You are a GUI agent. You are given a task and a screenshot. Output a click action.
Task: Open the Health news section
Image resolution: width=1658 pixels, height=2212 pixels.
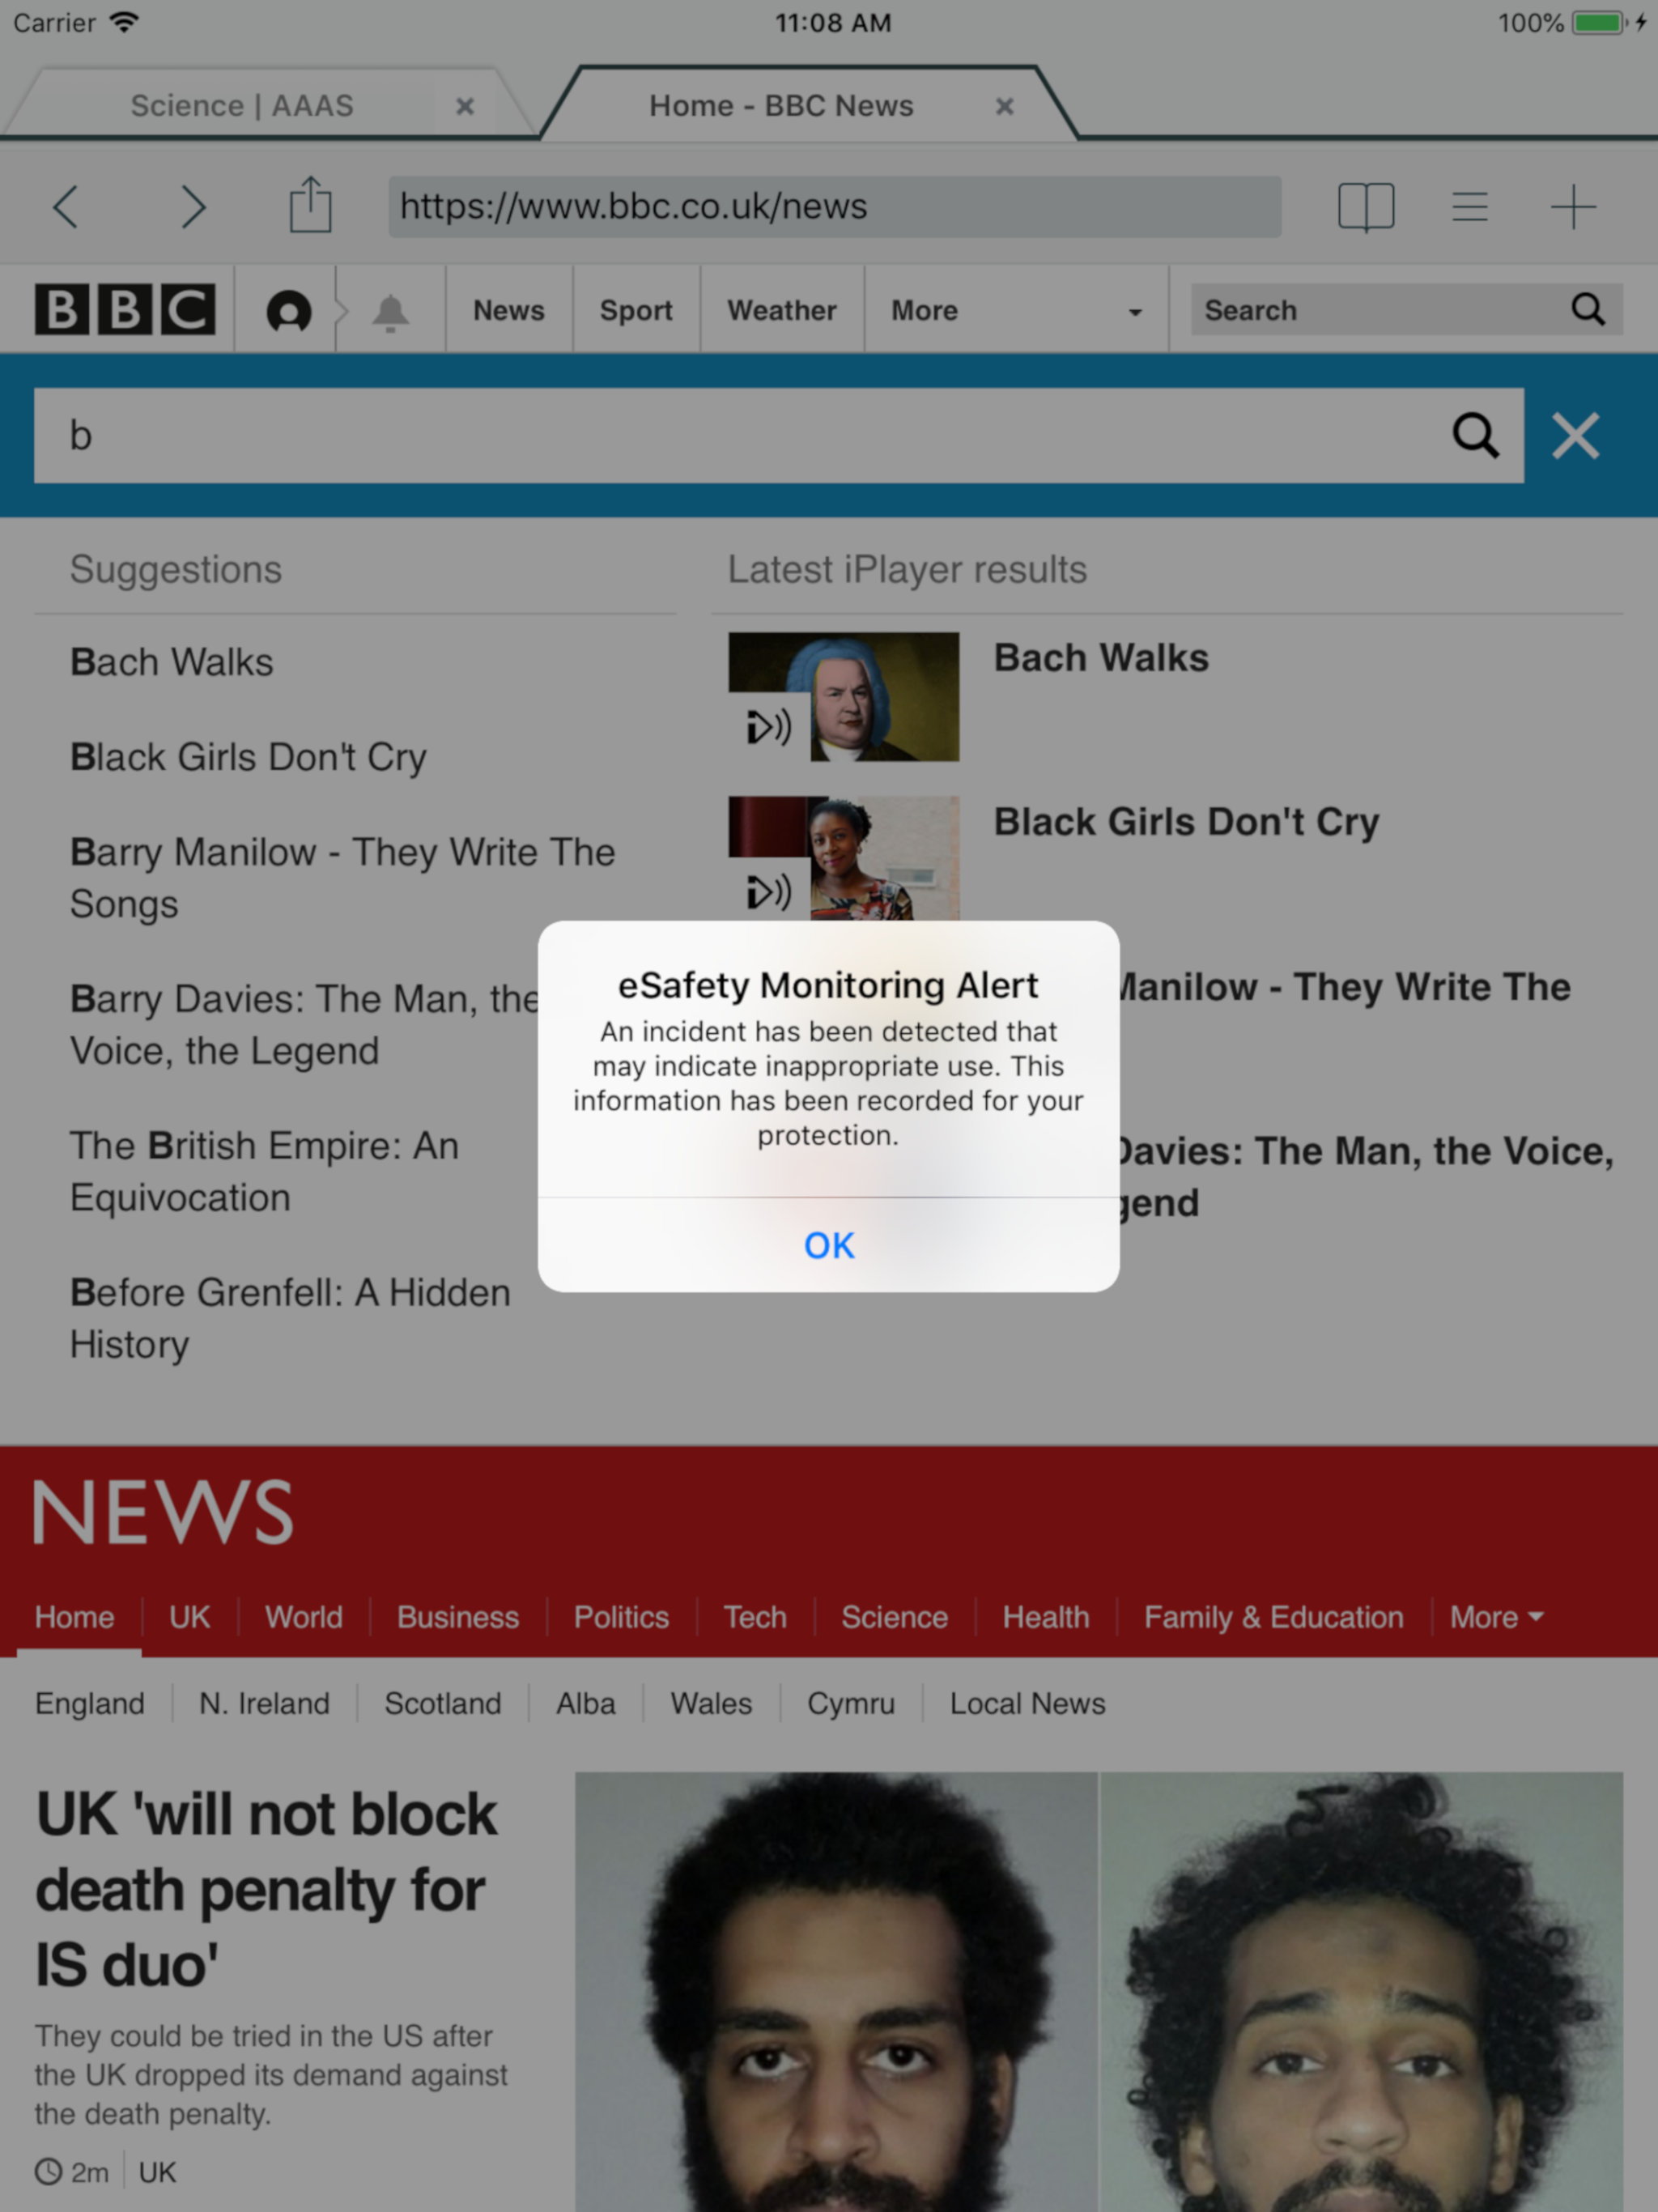click(1046, 1617)
